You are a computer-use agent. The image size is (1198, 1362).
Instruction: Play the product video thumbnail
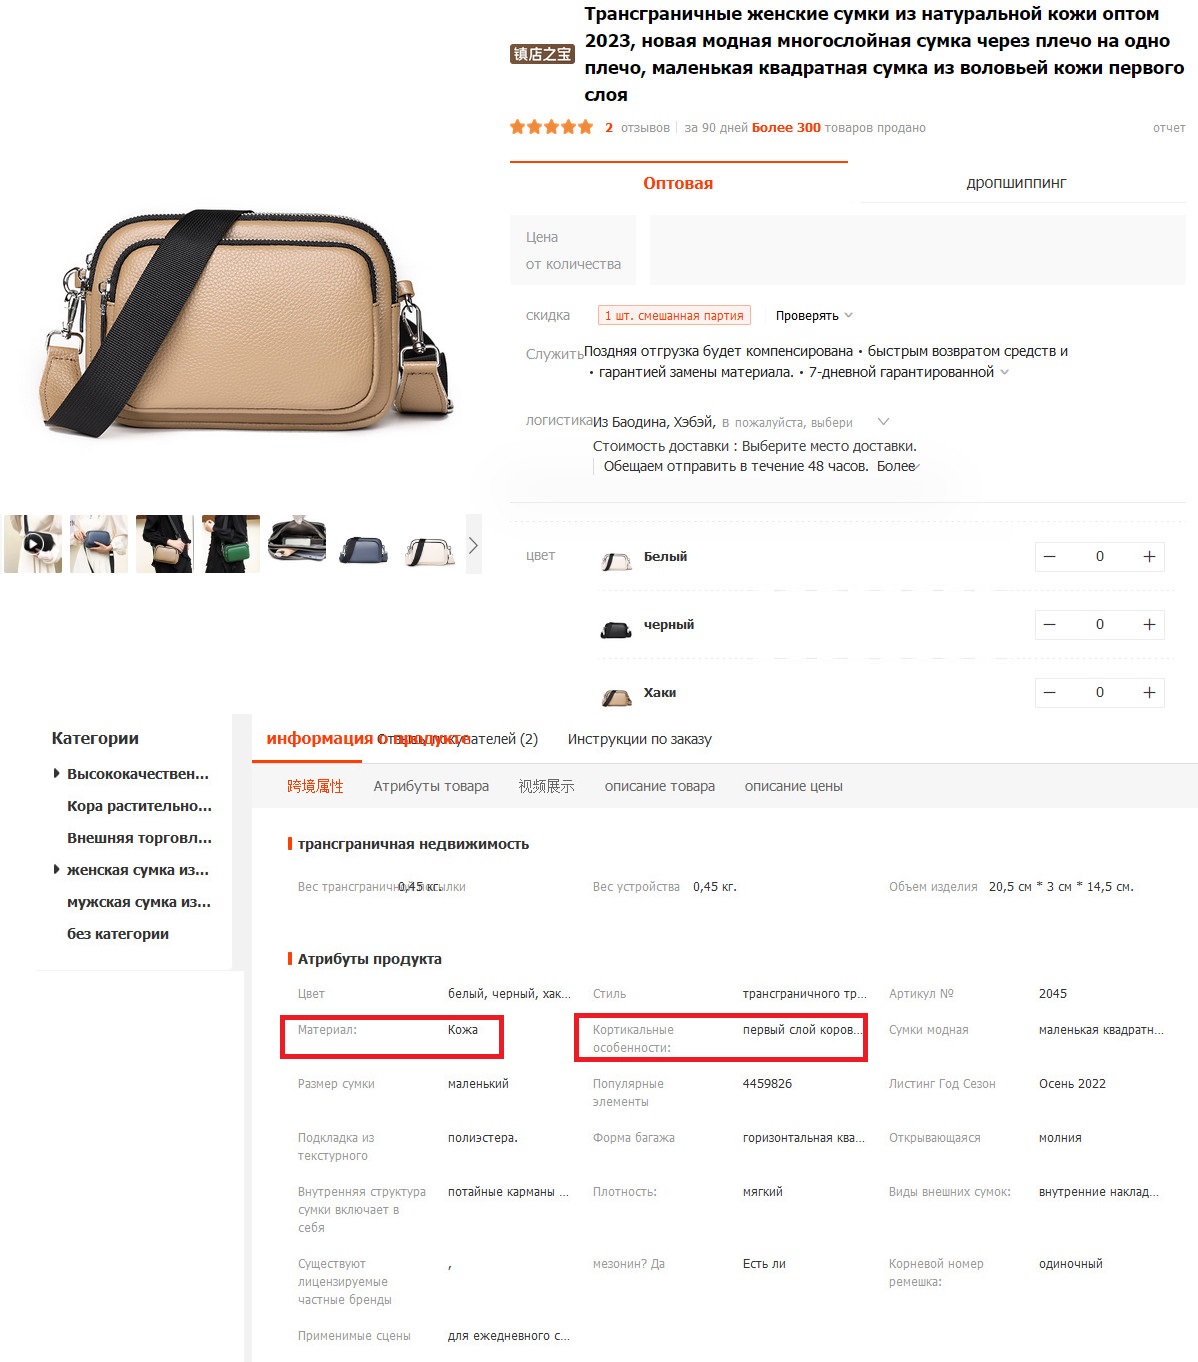33,544
